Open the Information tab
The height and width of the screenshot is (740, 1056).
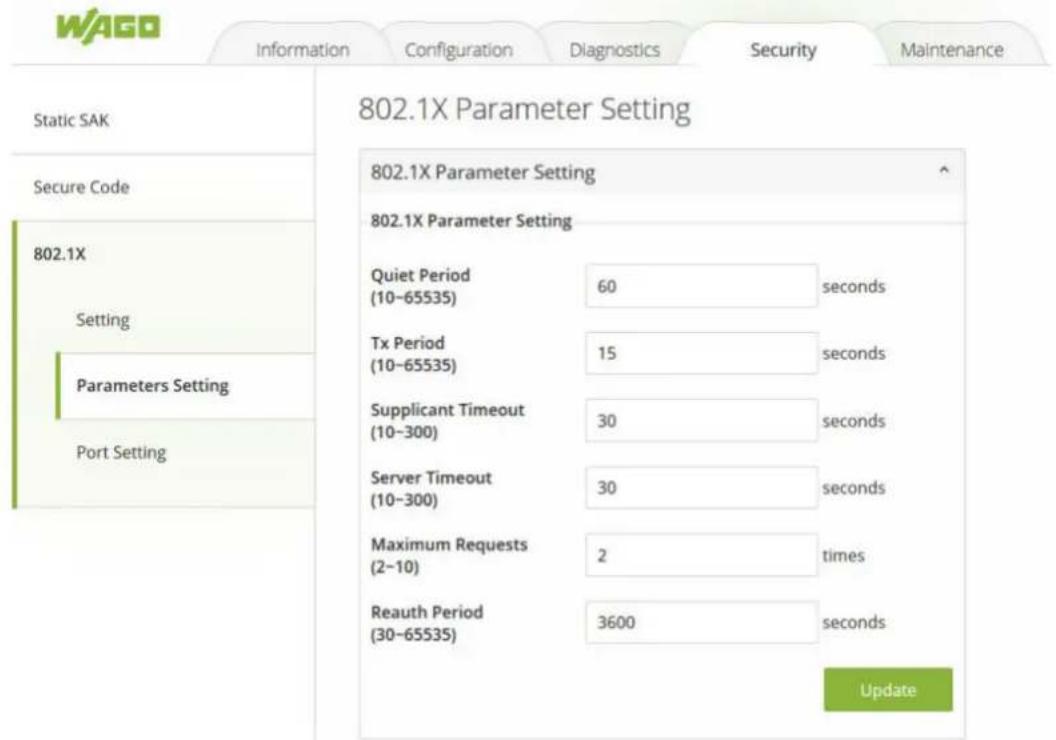(302, 50)
